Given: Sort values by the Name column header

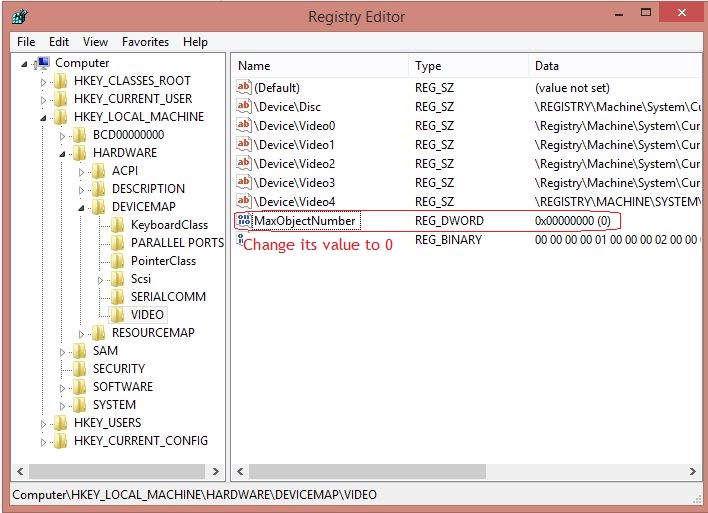Looking at the screenshot, I should (320, 66).
